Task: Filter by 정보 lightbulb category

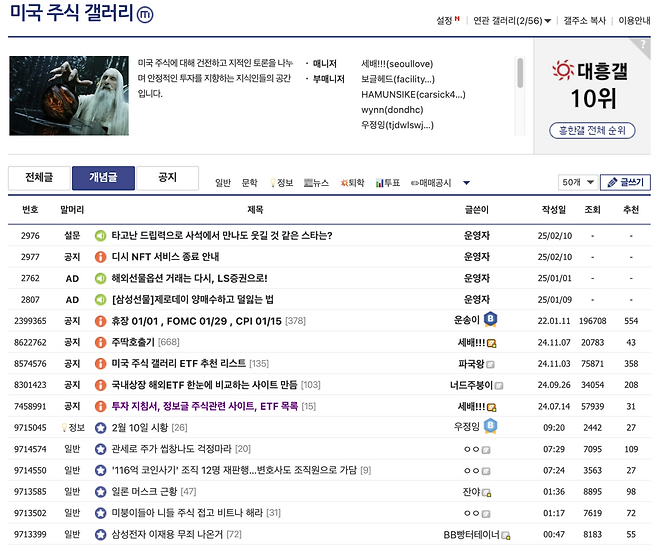Action: coord(282,183)
